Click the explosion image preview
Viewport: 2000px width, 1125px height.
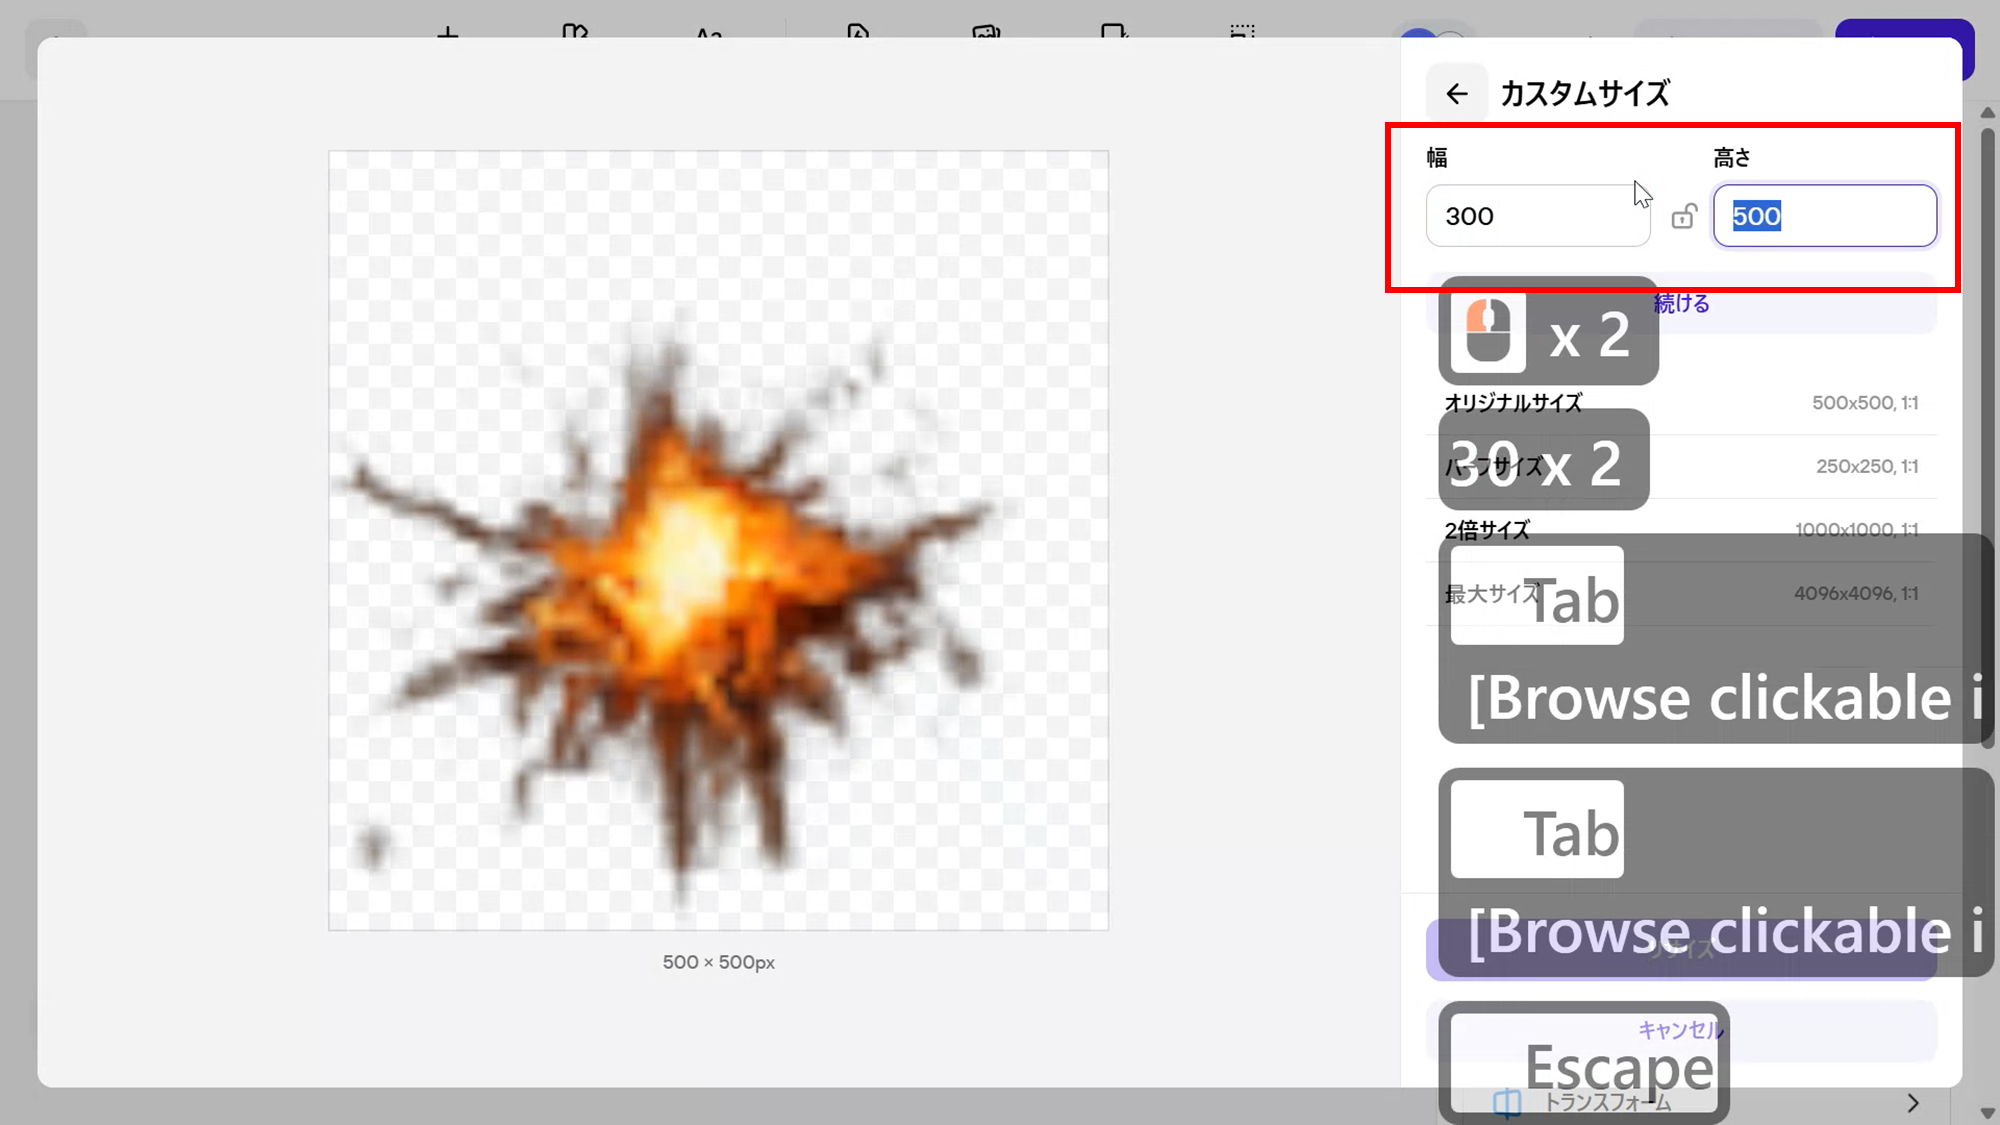point(718,541)
